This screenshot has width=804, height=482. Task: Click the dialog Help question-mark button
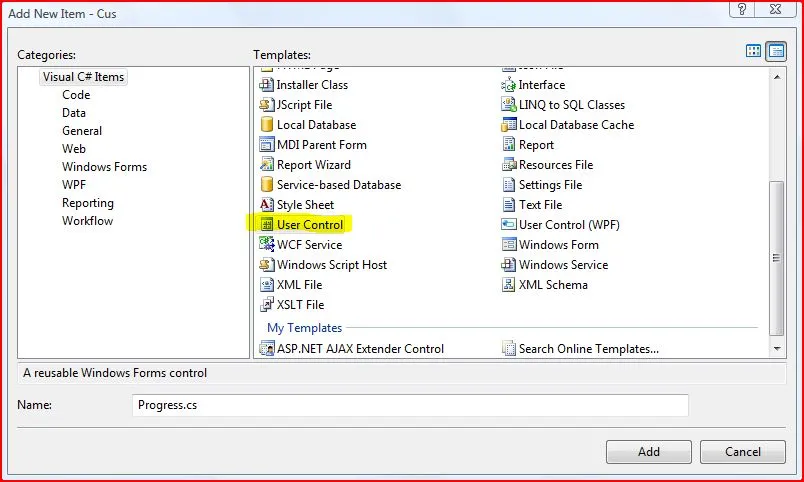tap(742, 9)
